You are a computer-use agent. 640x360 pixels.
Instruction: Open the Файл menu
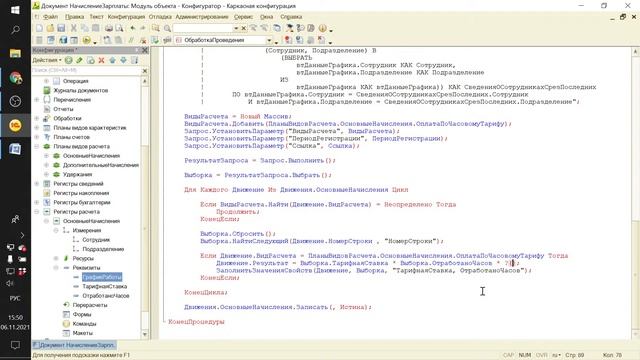tap(50, 17)
